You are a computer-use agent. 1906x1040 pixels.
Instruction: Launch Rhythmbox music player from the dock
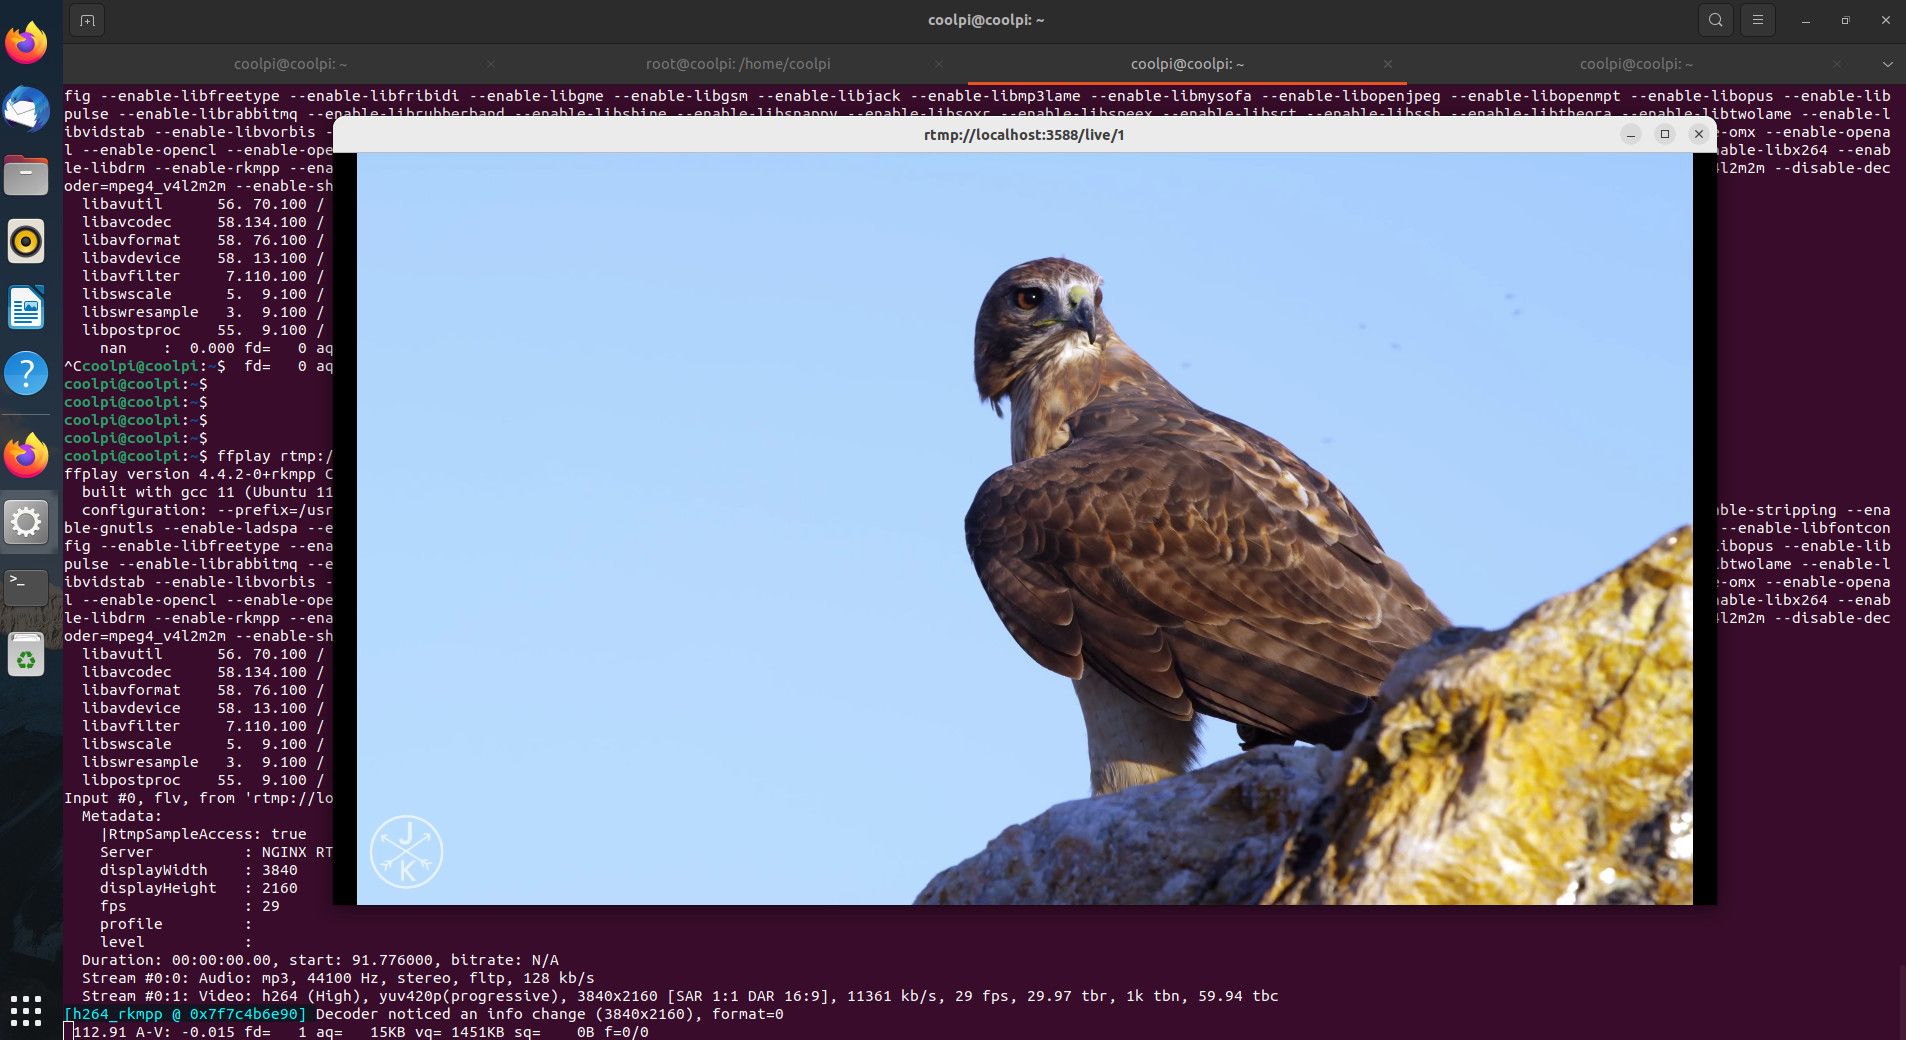point(26,241)
